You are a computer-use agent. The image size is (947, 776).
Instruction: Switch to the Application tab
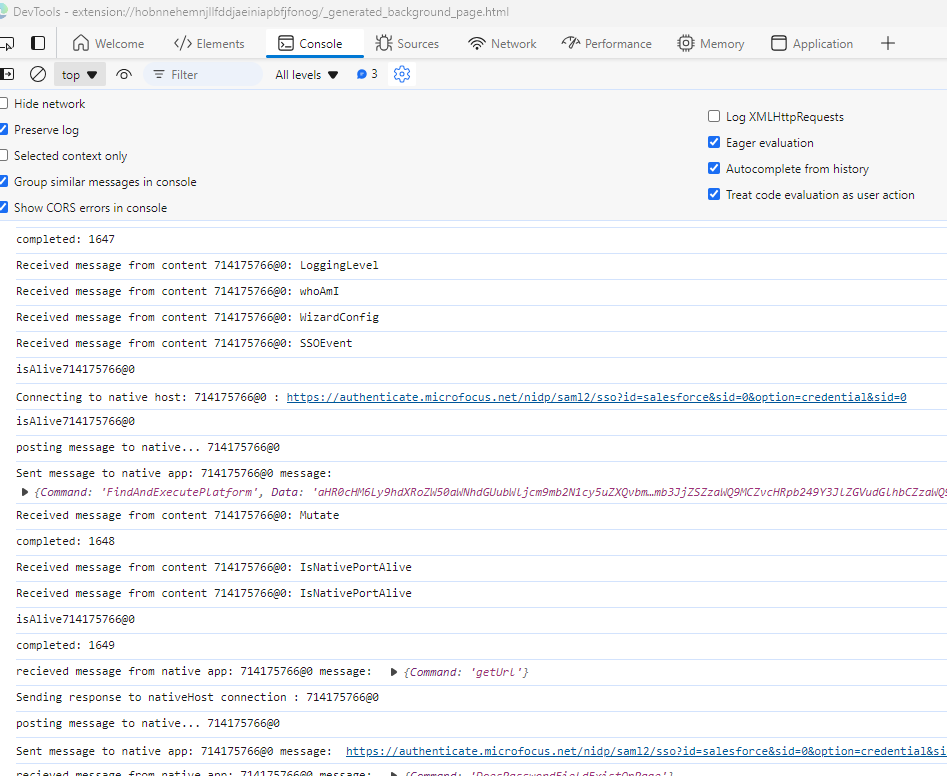812,43
